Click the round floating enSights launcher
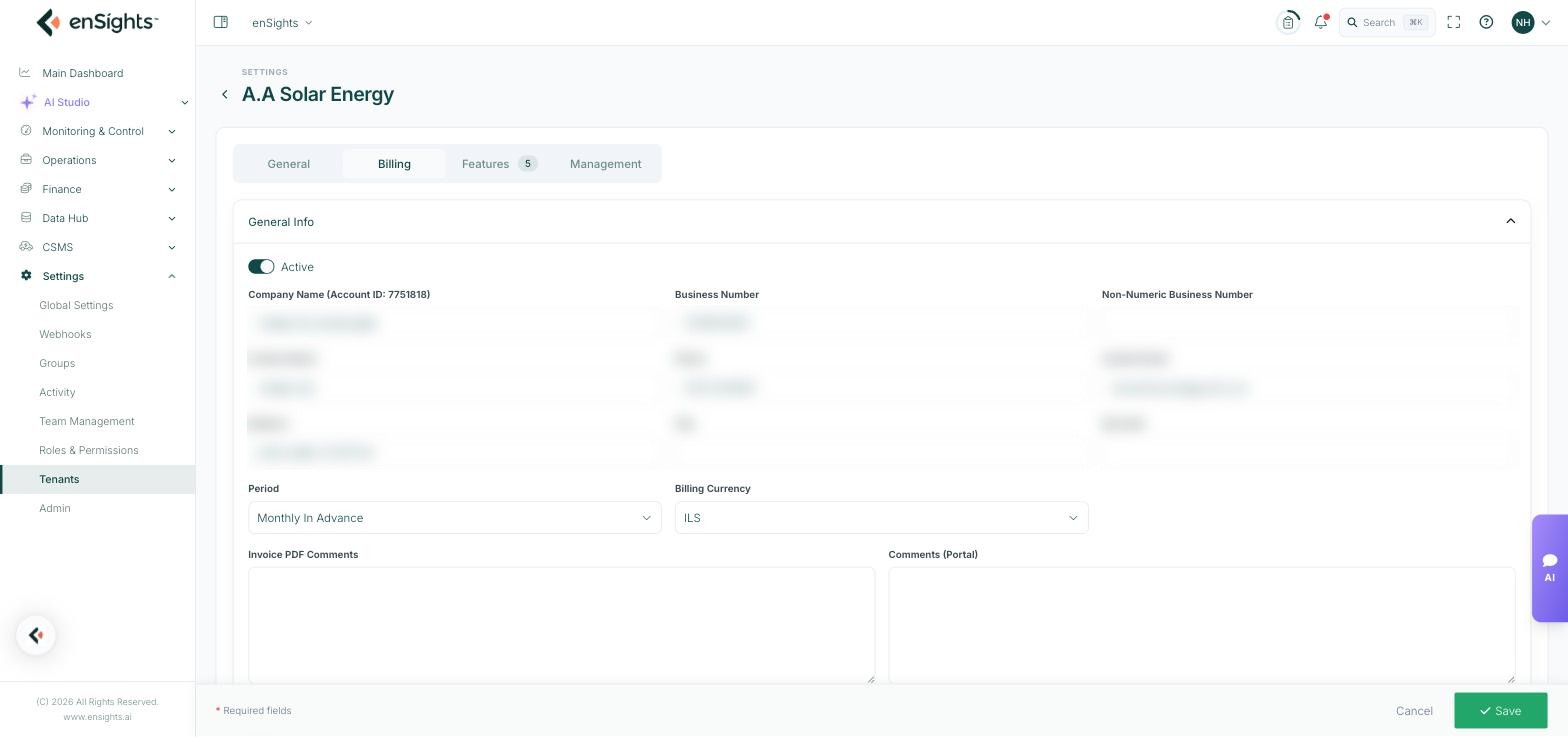The height and width of the screenshot is (737, 1568). [x=36, y=635]
